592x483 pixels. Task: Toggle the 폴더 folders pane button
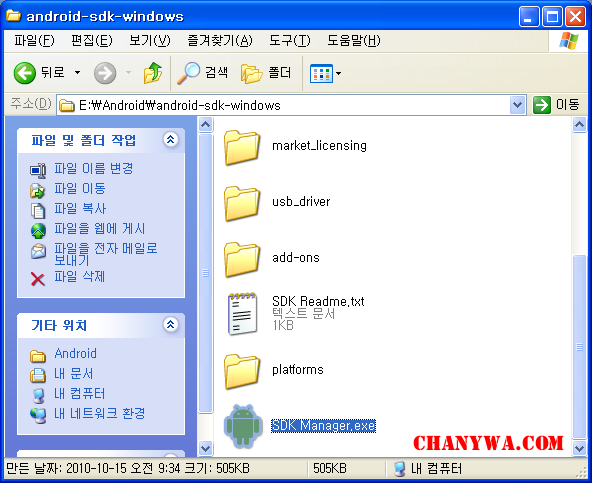[266, 73]
